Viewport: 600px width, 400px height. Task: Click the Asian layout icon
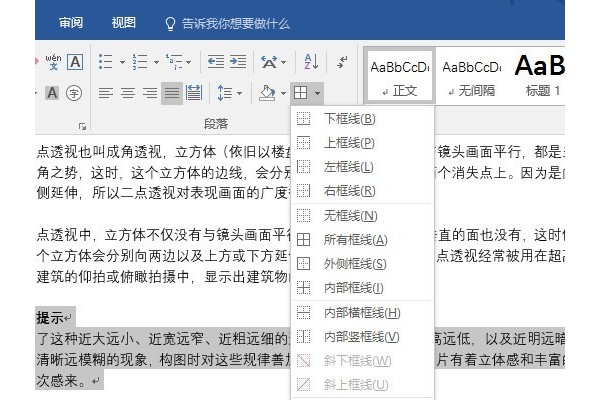pos(269,62)
